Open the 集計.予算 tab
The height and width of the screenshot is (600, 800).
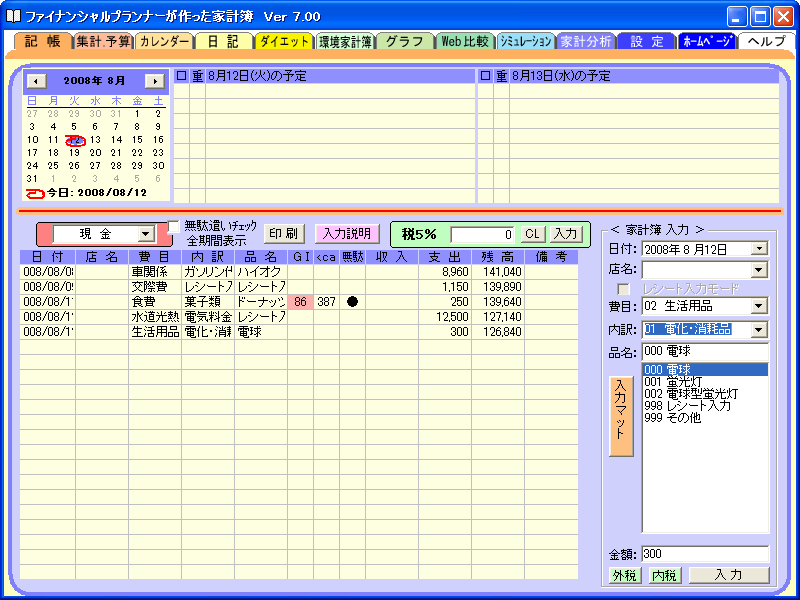(104, 42)
